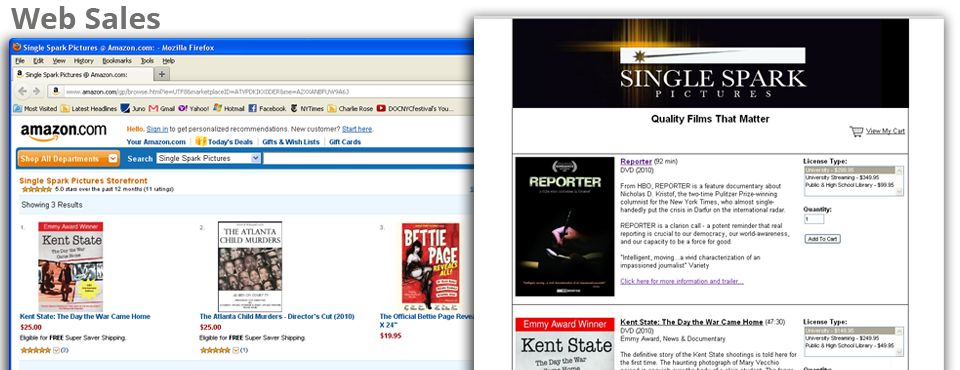
Task: Select Public & High School Library - $99.95
Action: pos(849,184)
